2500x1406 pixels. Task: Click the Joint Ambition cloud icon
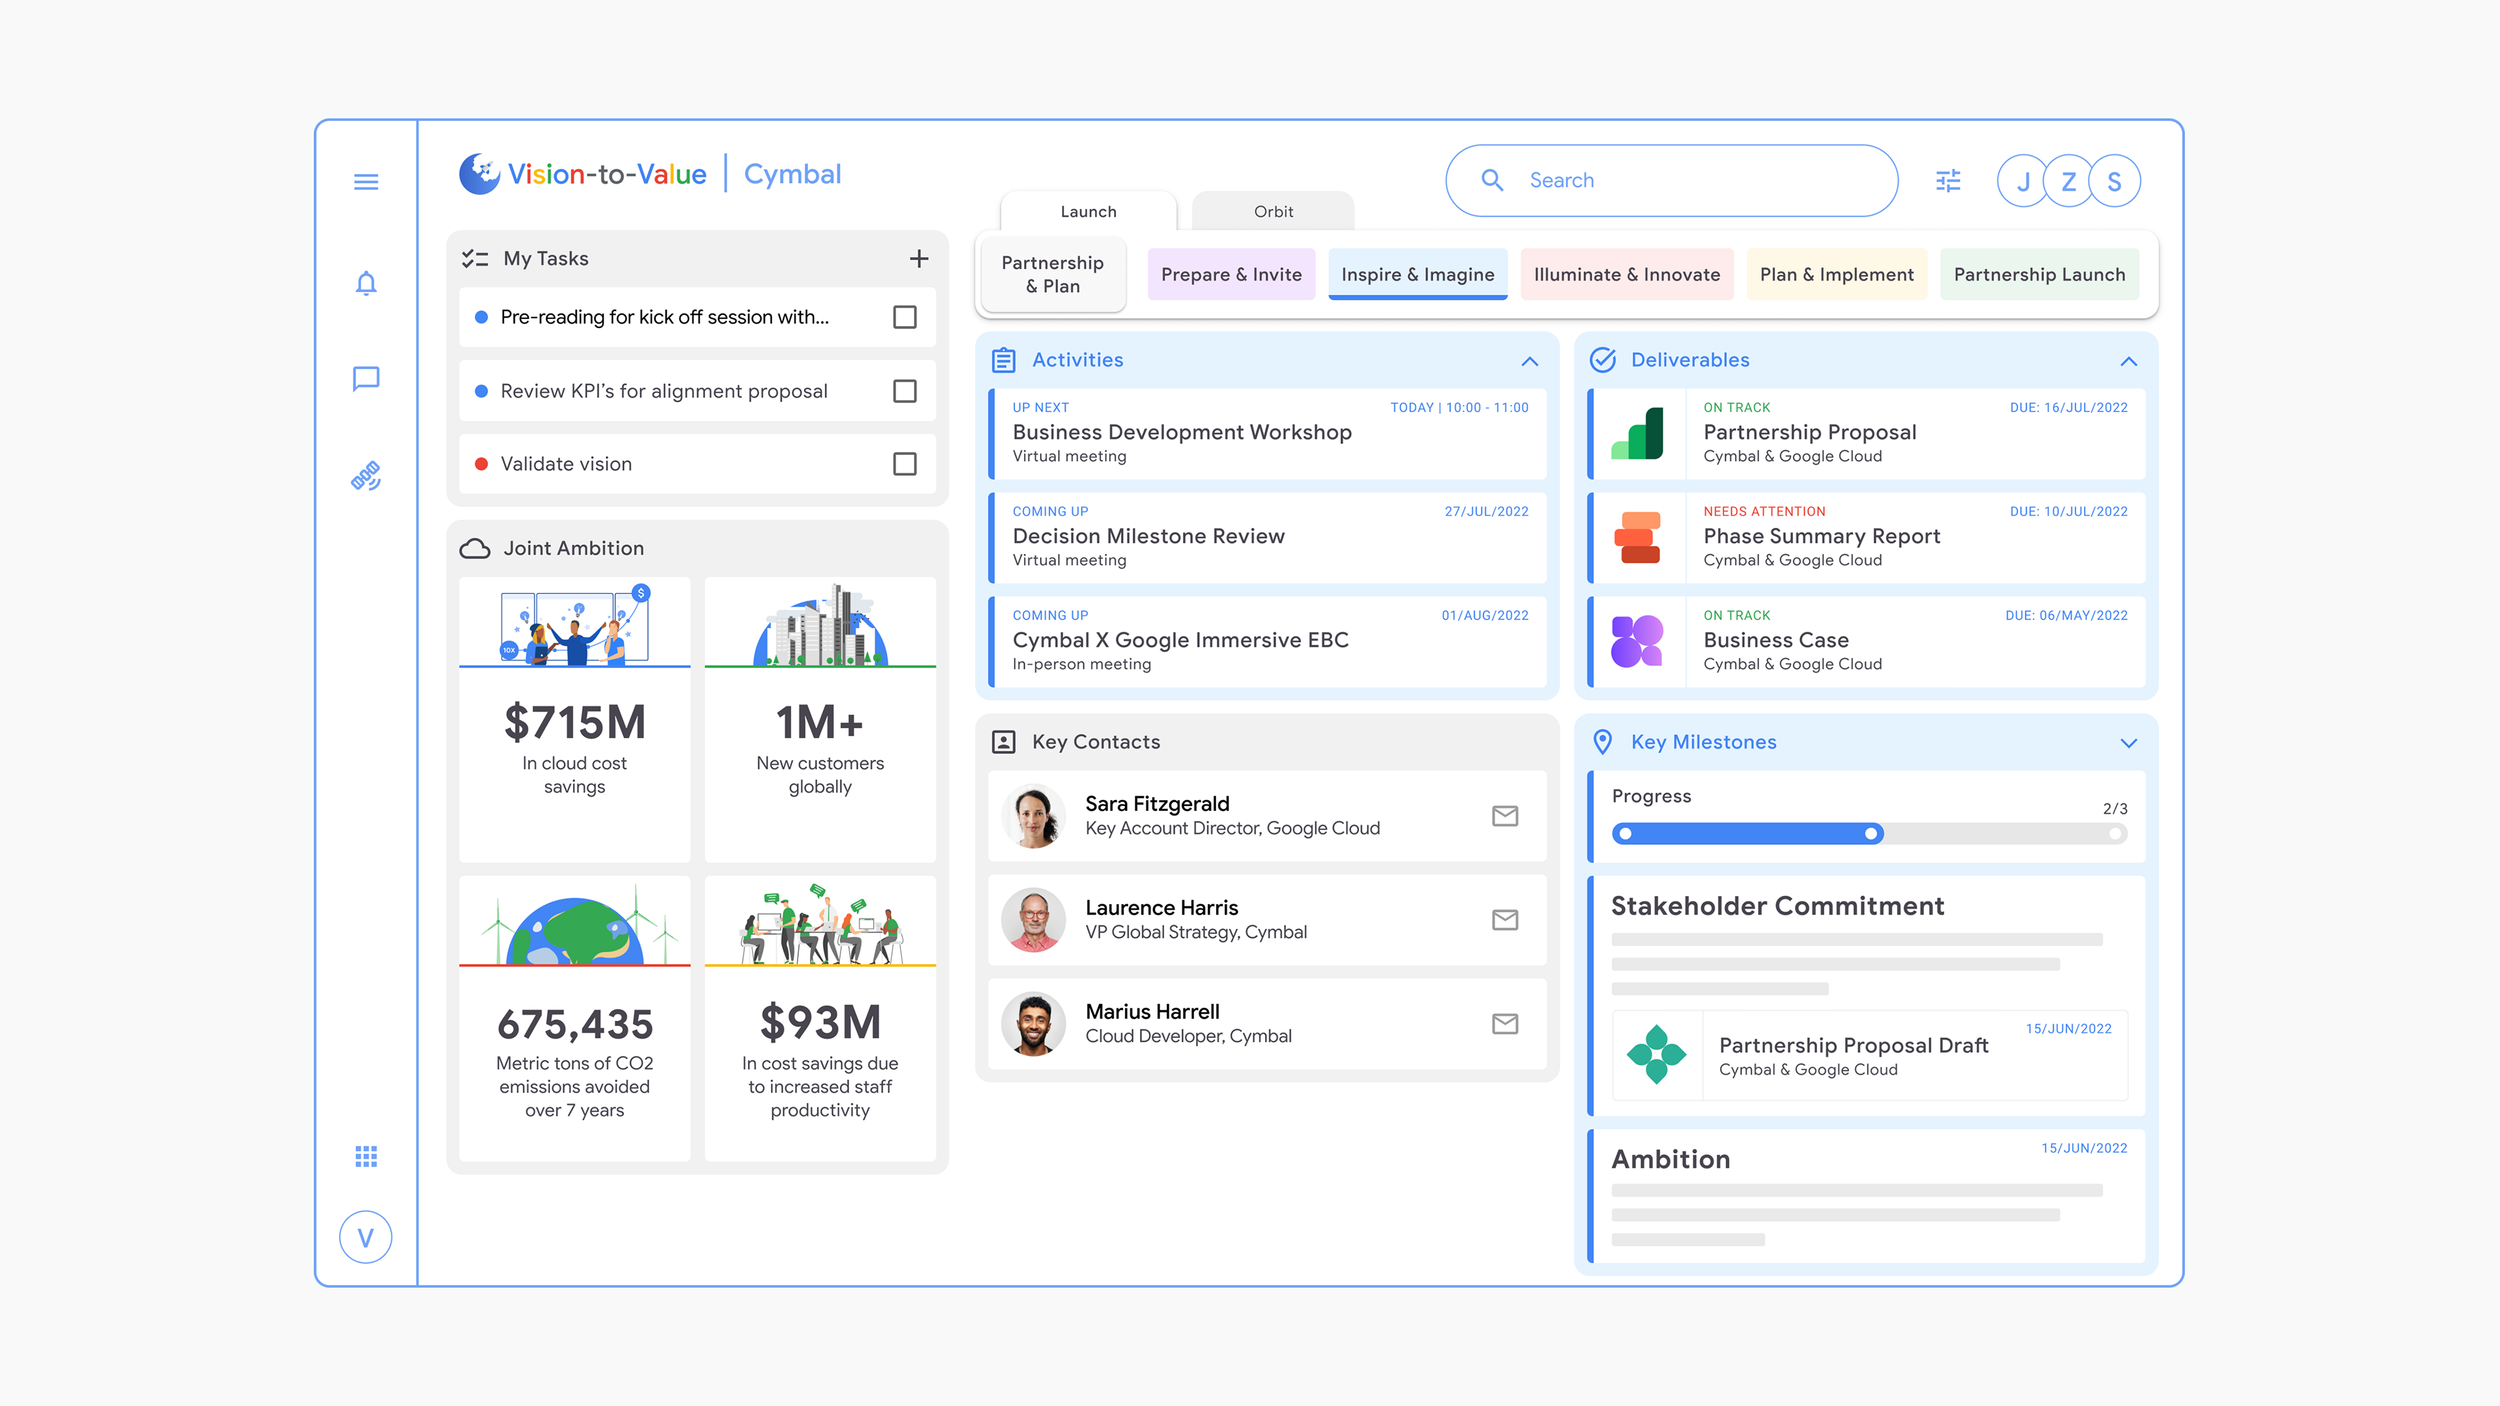pos(475,549)
